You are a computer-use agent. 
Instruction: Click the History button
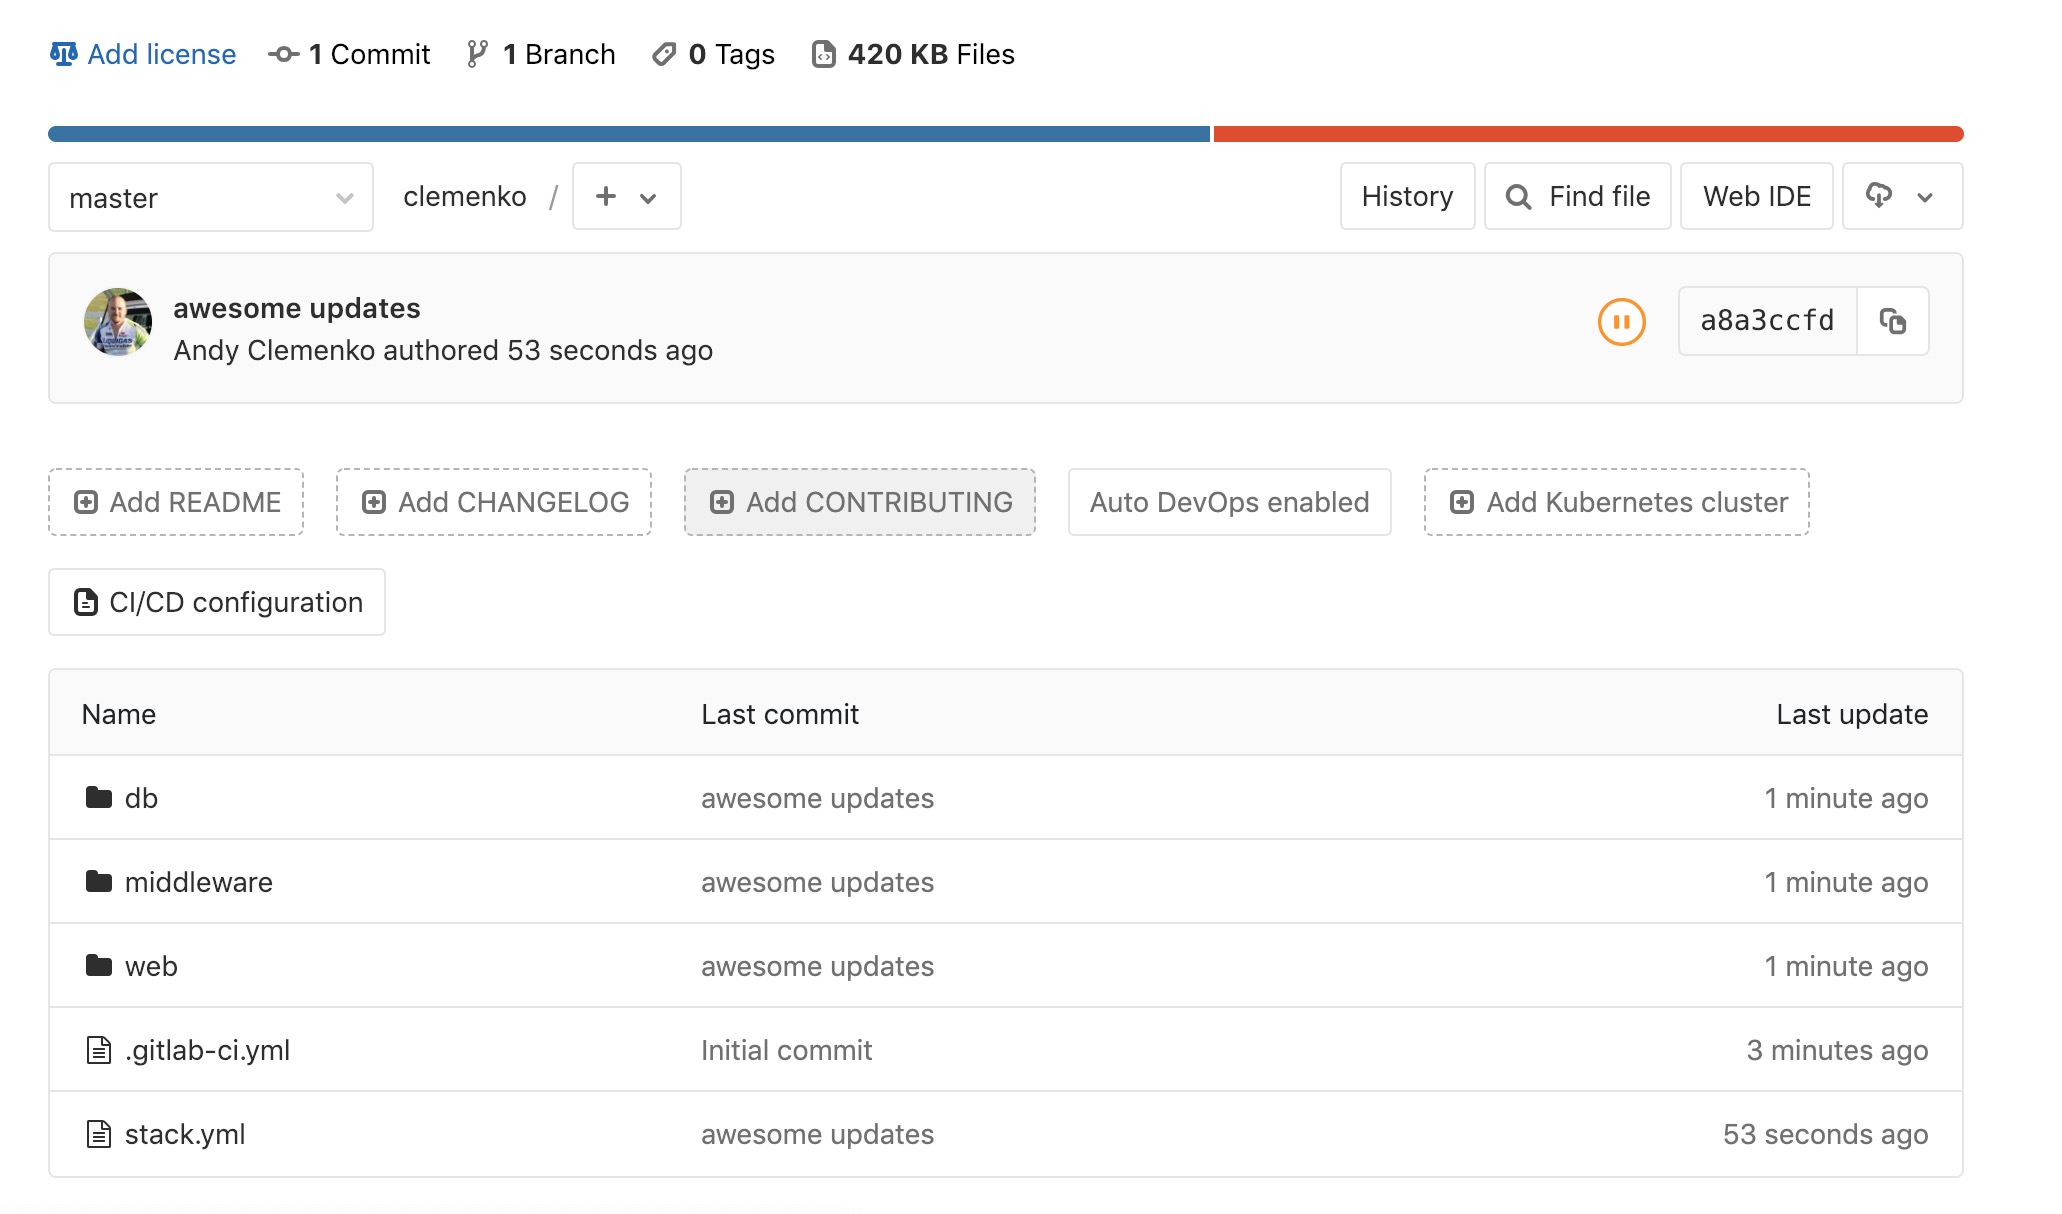click(x=1407, y=196)
